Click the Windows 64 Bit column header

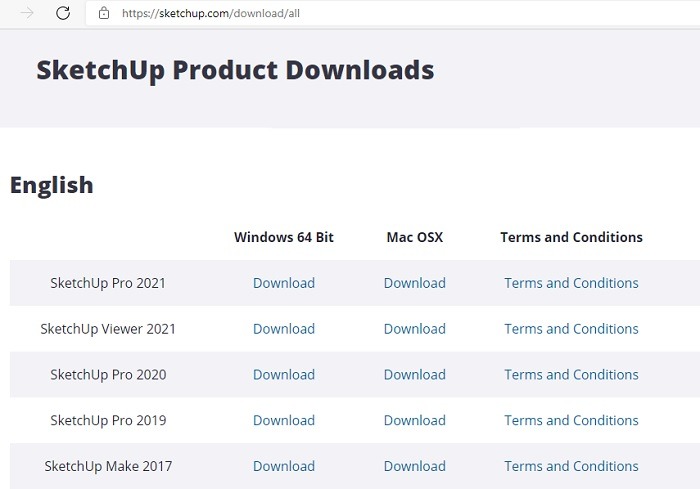tap(284, 237)
